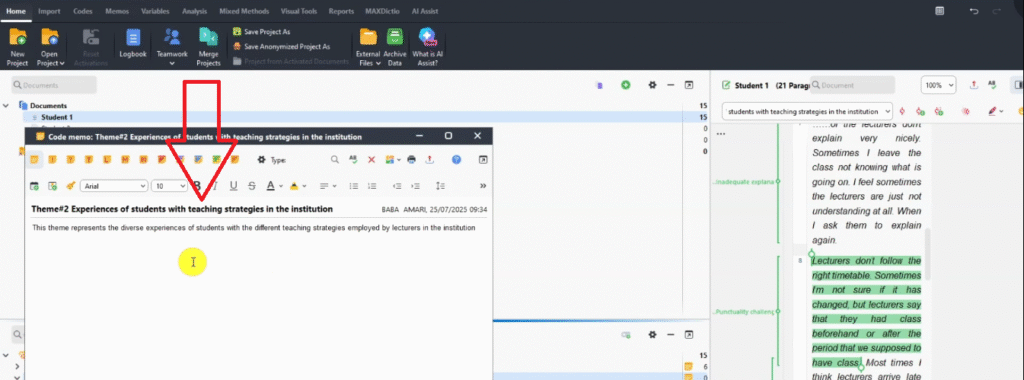
Task: Click the line spacing icon in memo
Action: coord(440,186)
